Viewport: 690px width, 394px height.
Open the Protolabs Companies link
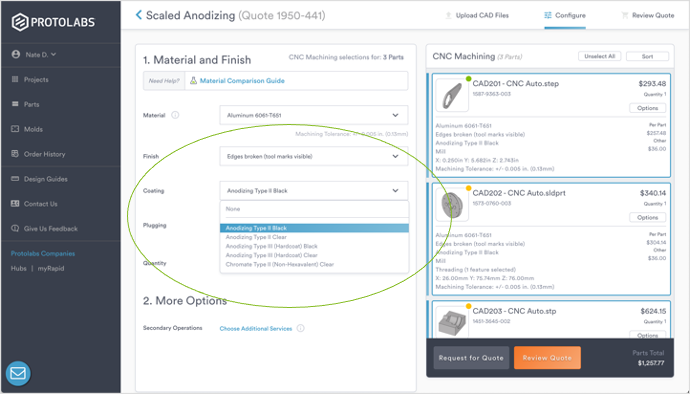(43, 254)
